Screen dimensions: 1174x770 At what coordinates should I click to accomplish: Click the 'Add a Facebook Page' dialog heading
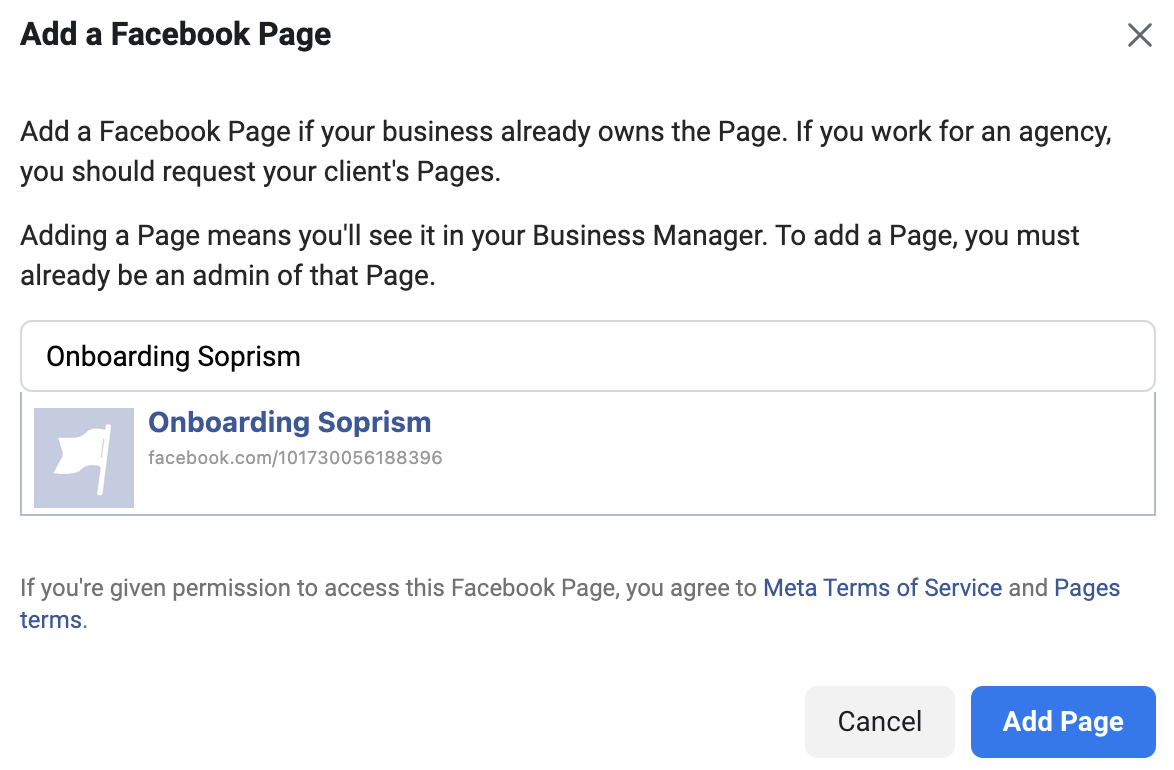point(176,34)
